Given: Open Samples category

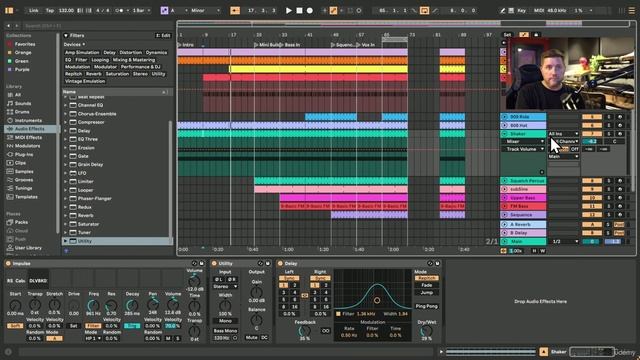Looking at the screenshot, I should click(24, 171).
